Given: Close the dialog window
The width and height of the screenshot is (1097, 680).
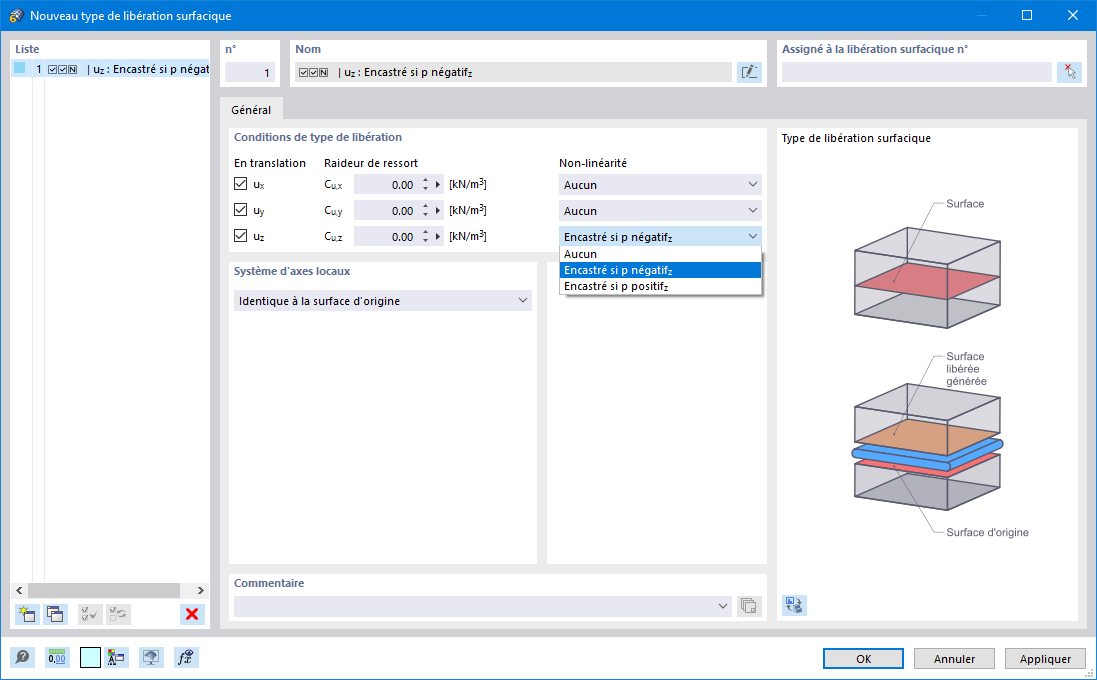Looking at the screenshot, I should pos(1073,15).
